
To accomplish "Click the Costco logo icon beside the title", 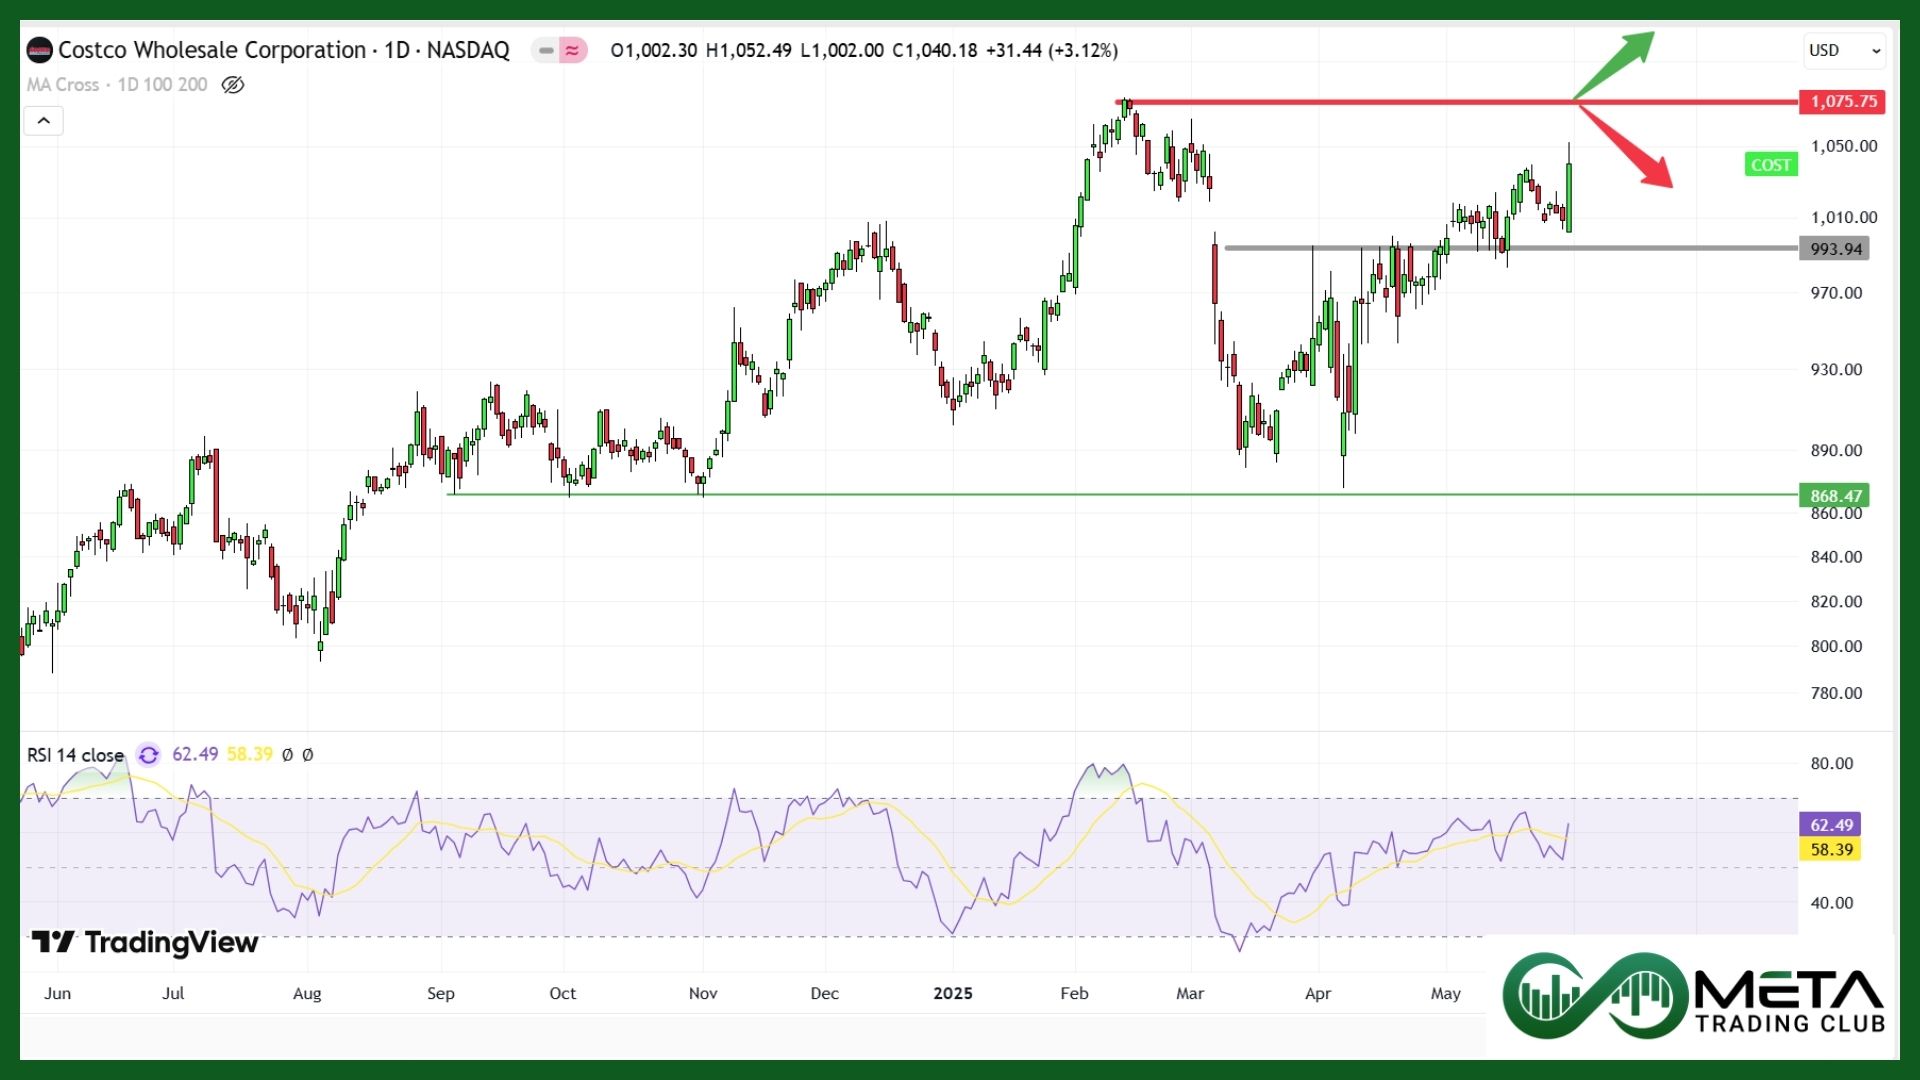I will pyautogui.click(x=39, y=50).
